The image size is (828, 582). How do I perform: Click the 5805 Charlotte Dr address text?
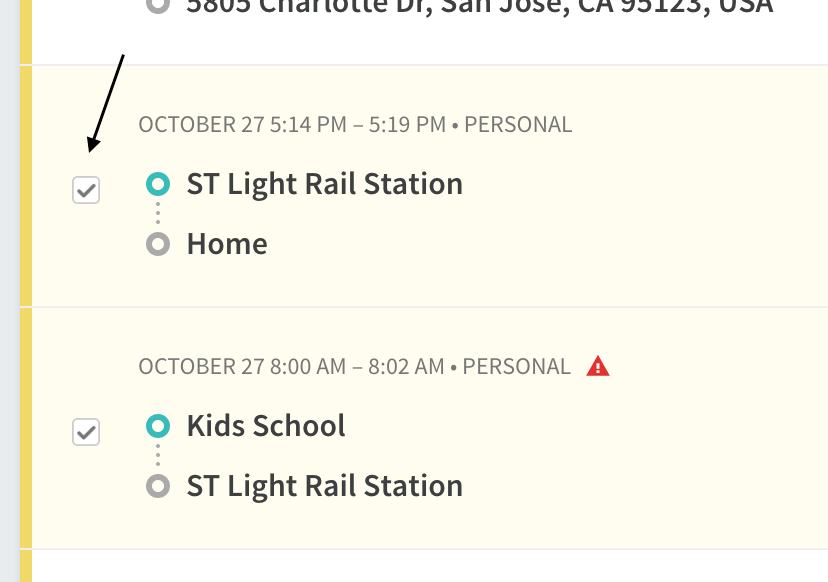pyautogui.click(x=480, y=6)
